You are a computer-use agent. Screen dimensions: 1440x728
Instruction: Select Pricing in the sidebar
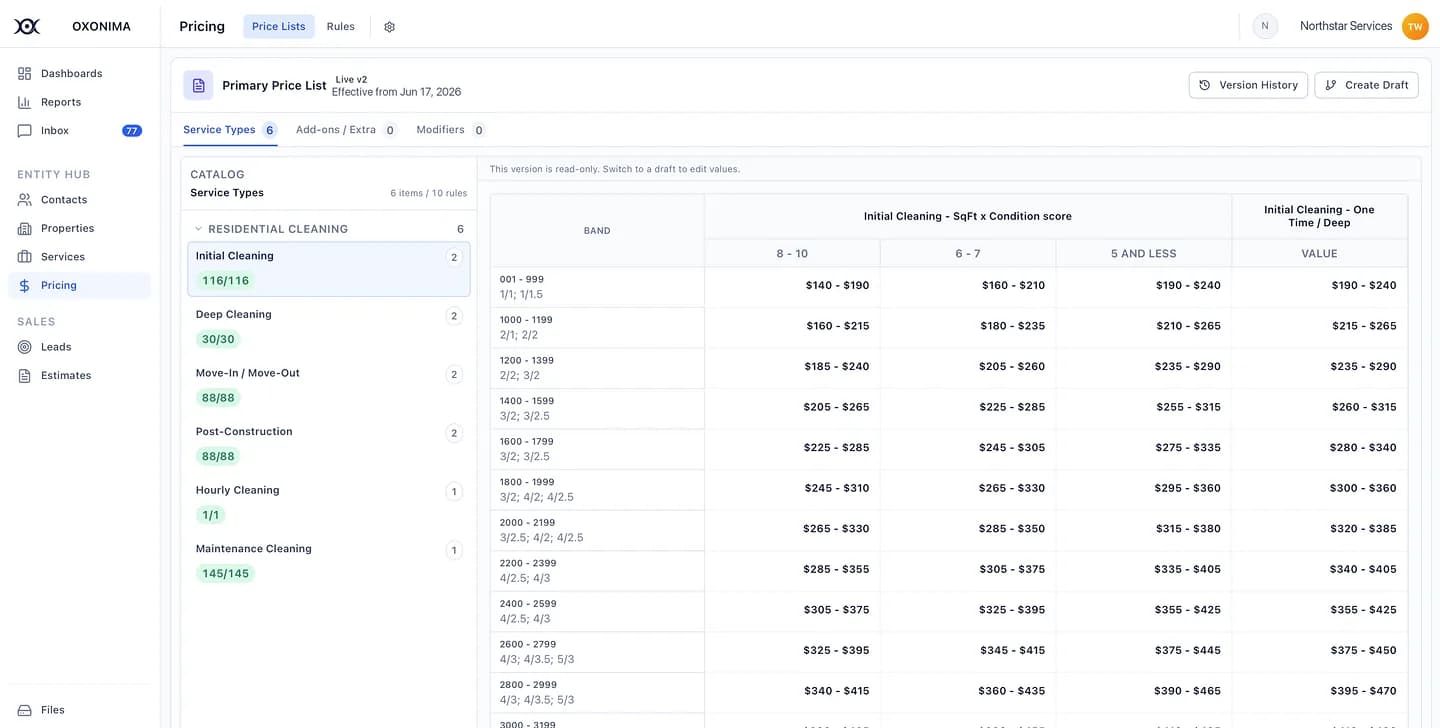(x=80, y=285)
